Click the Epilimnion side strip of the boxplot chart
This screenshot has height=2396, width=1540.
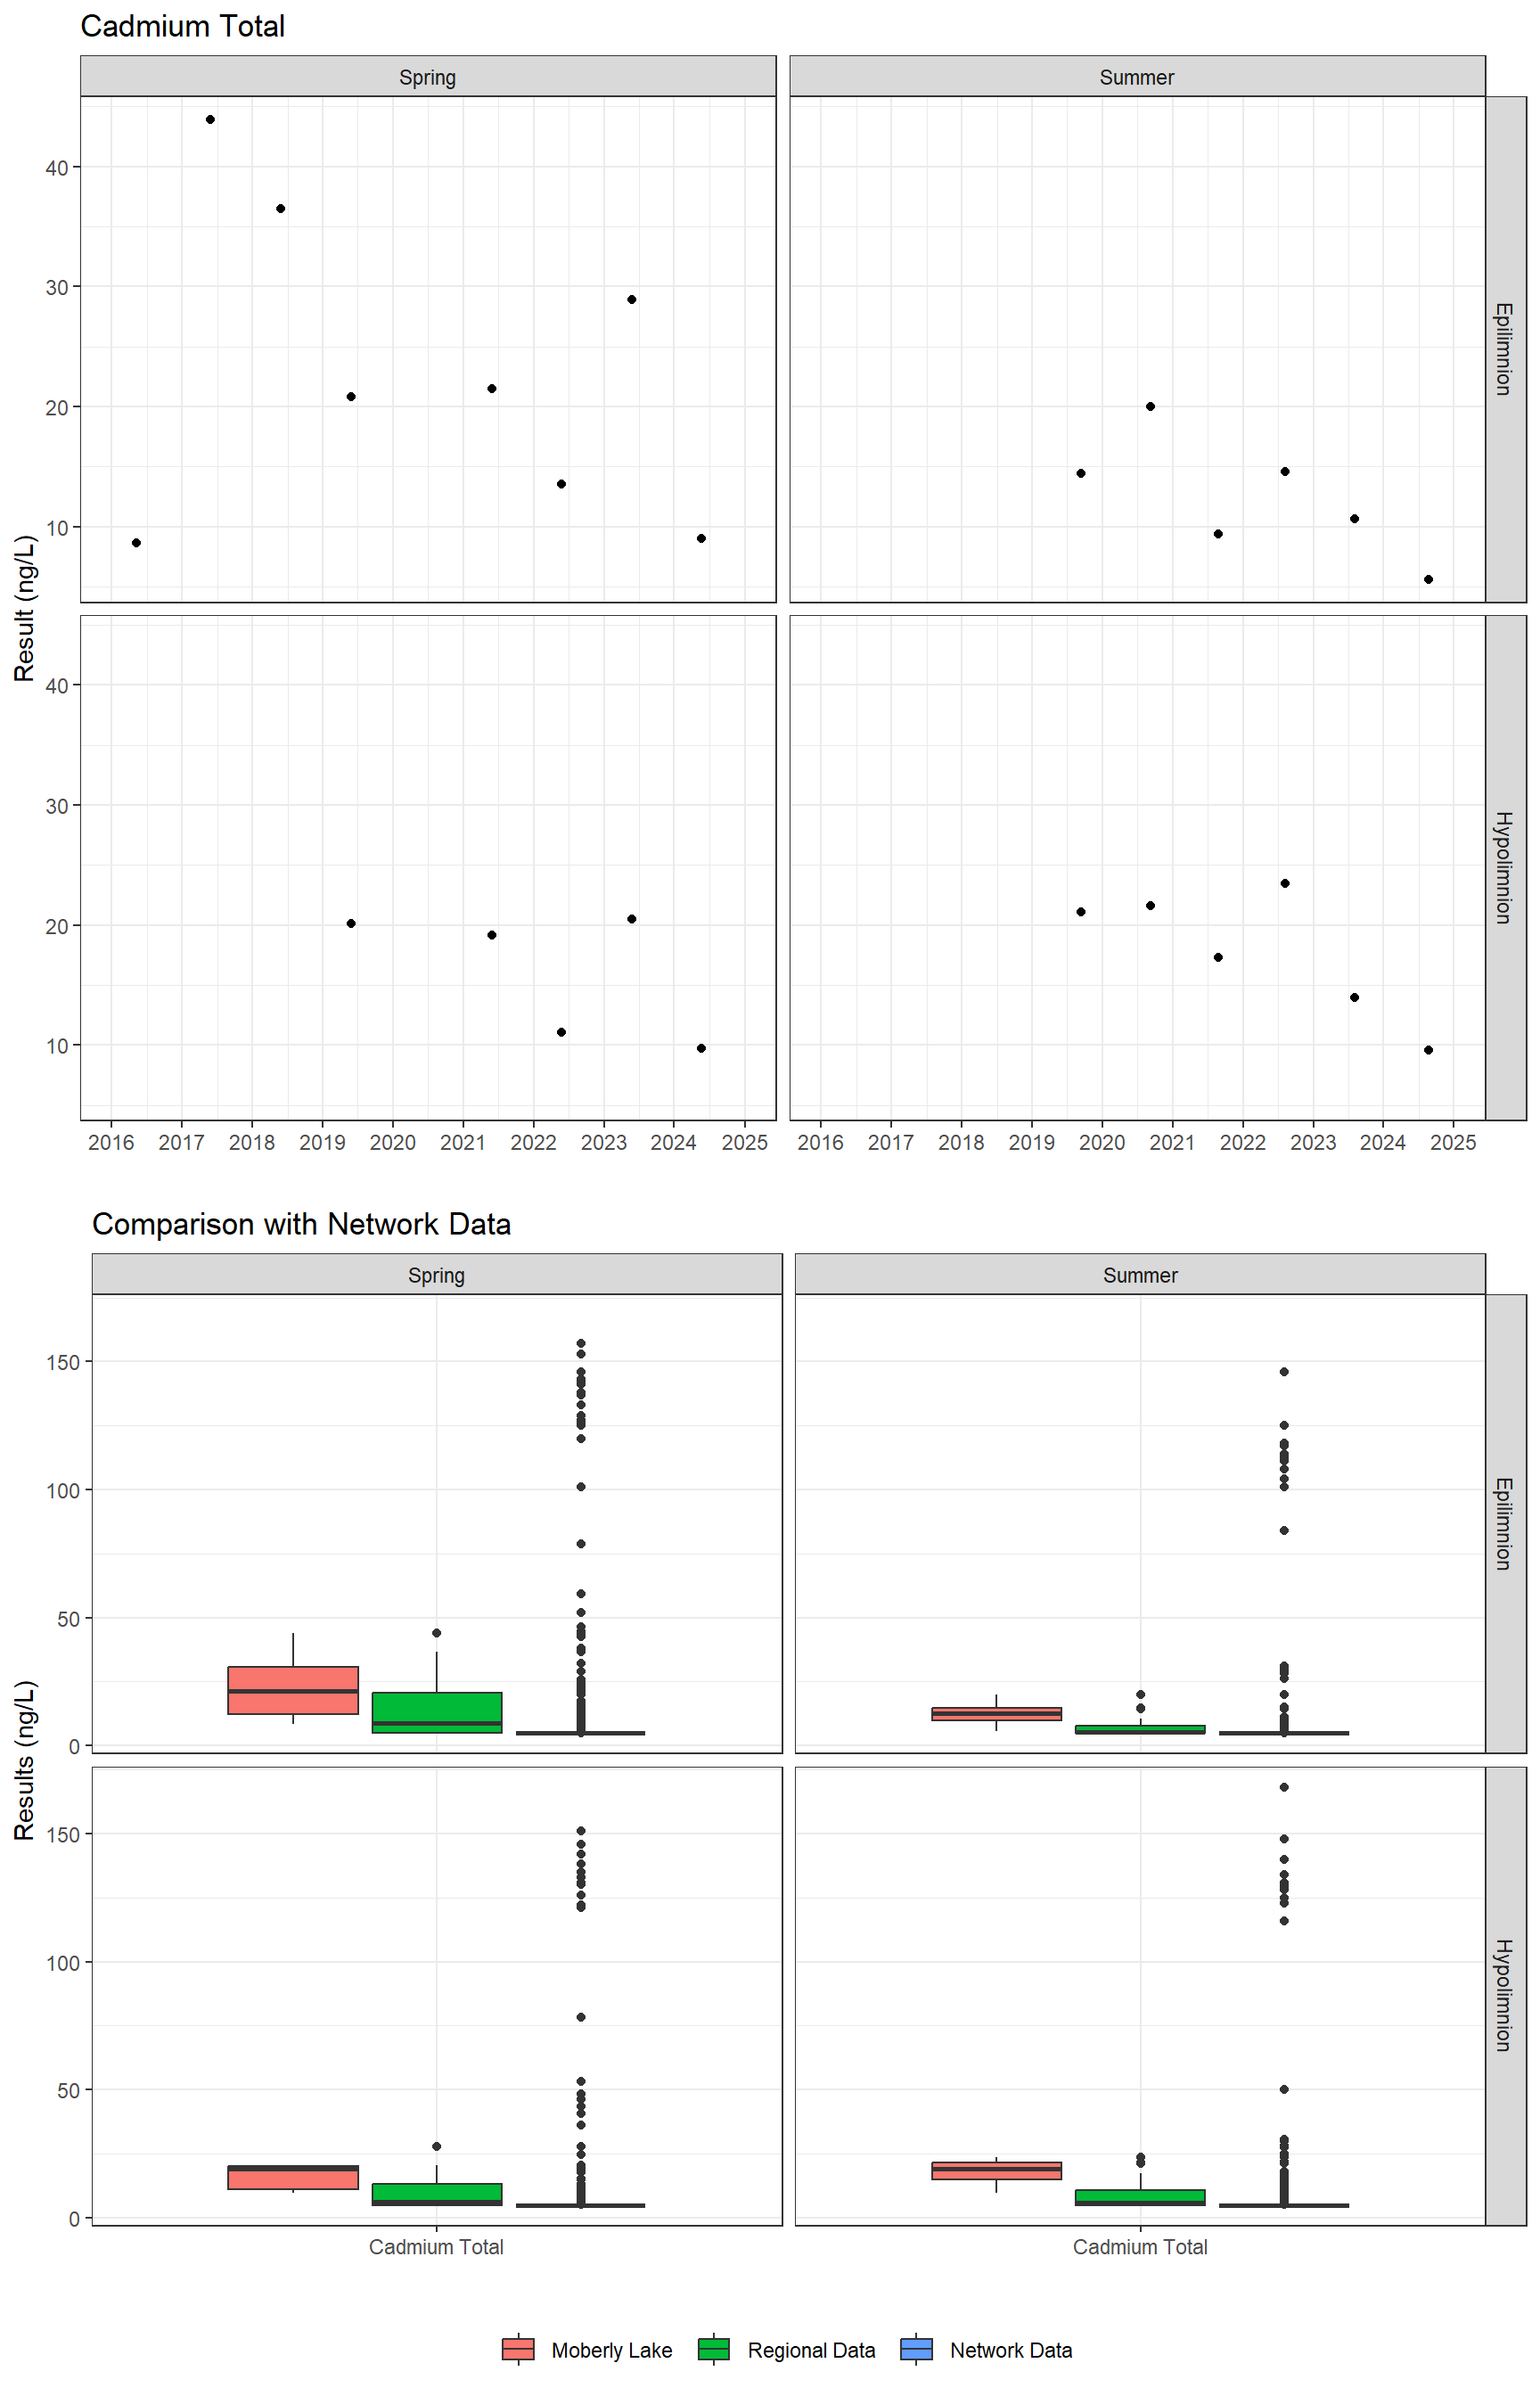(1505, 1524)
